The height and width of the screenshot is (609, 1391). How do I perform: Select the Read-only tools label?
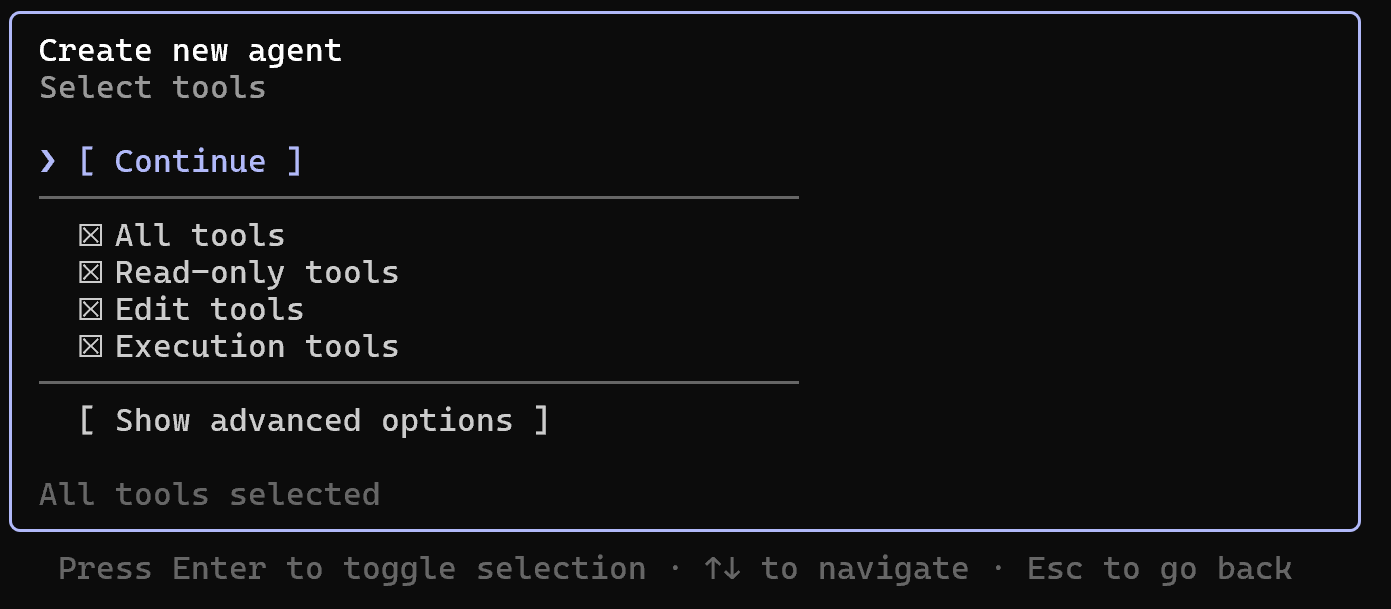(257, 273)
